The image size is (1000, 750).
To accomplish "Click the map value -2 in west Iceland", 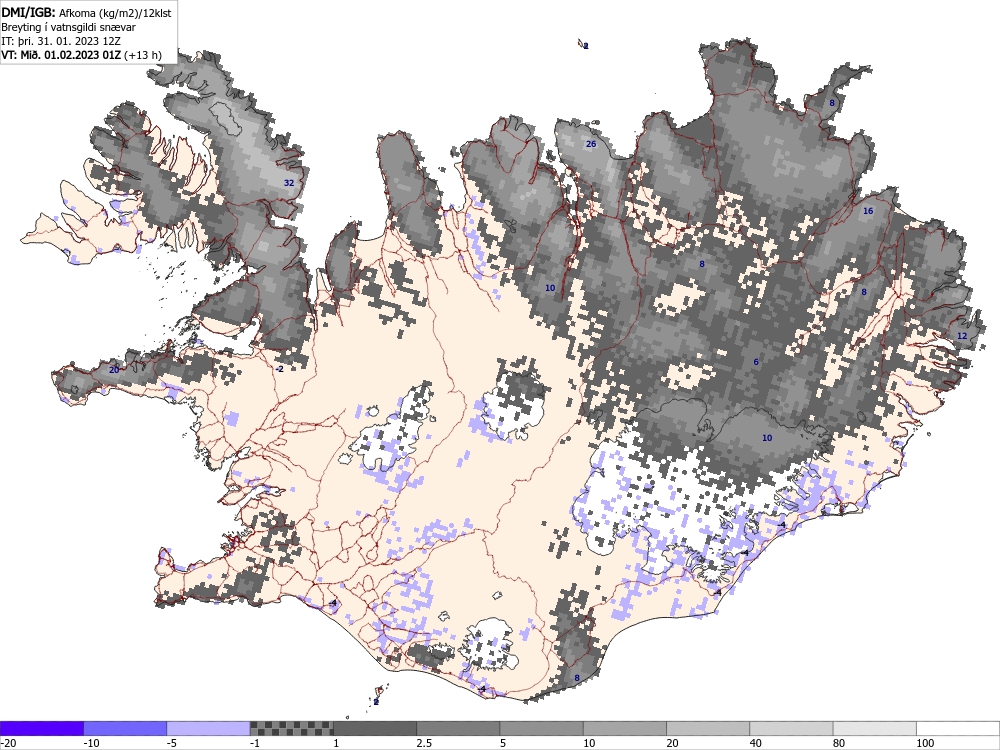I will pyautogui.click(x=279, y=369).
